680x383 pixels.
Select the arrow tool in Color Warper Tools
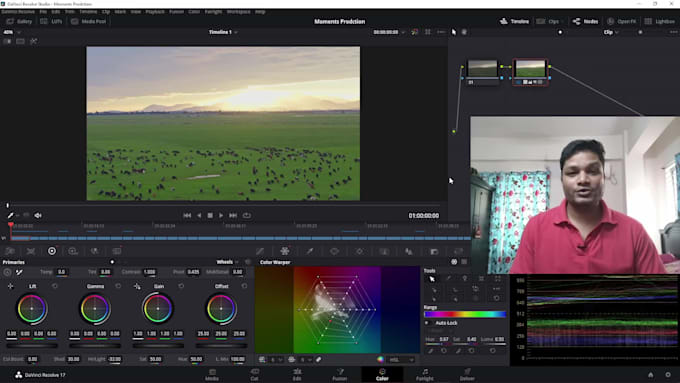[432, 279]
